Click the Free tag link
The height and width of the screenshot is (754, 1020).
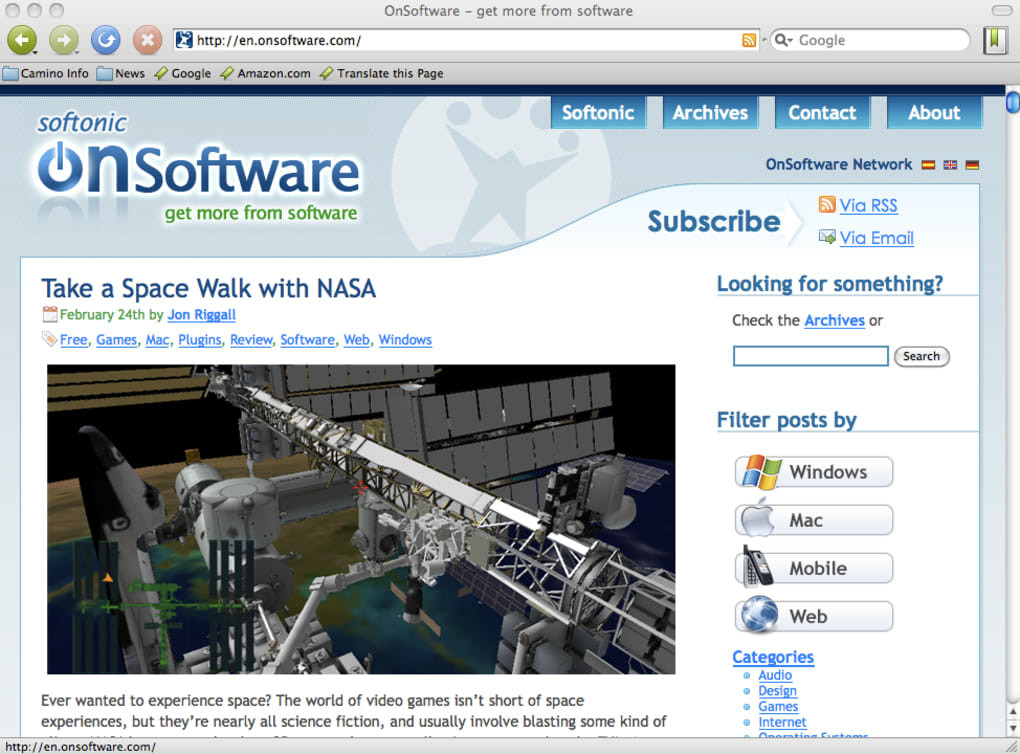74,340
